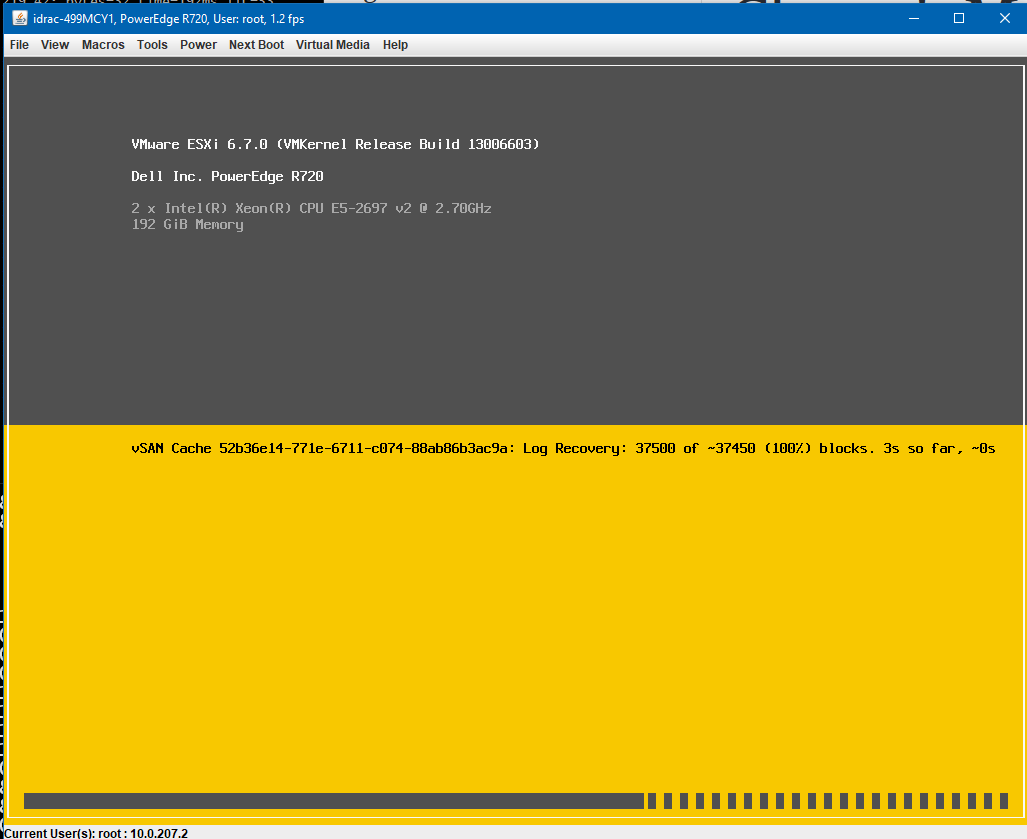Close the iDRAC virtual console window

coord(1004,17)
